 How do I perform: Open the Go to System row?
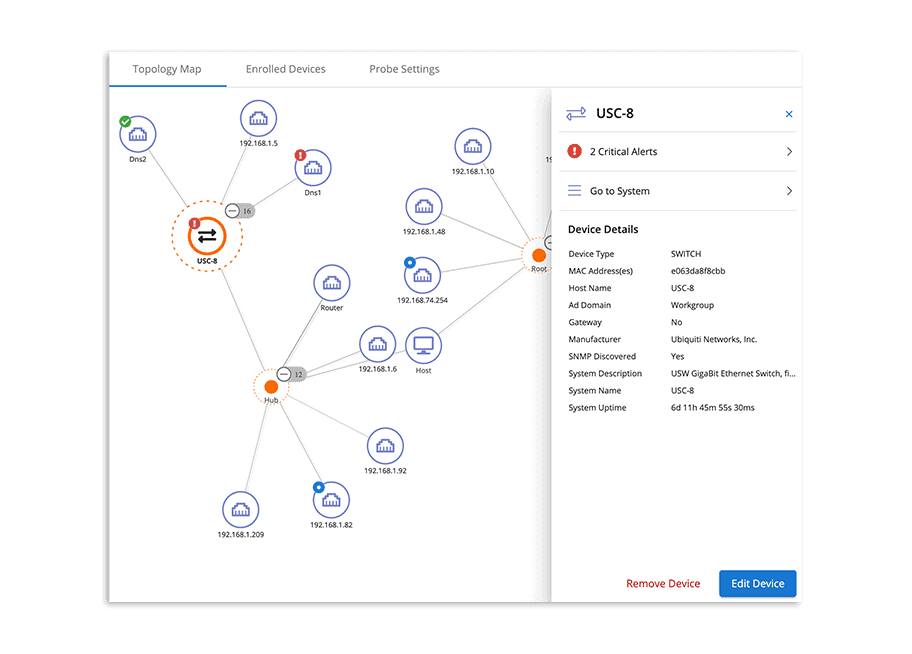point(678,191)
